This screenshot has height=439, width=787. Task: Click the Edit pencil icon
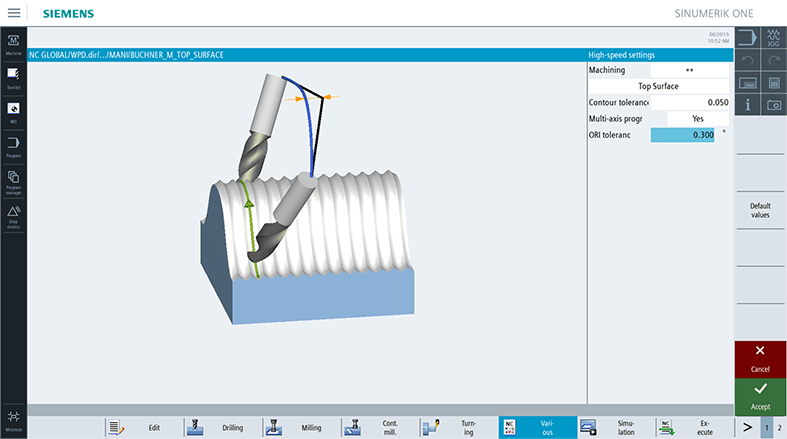click(x=116, y=427)
